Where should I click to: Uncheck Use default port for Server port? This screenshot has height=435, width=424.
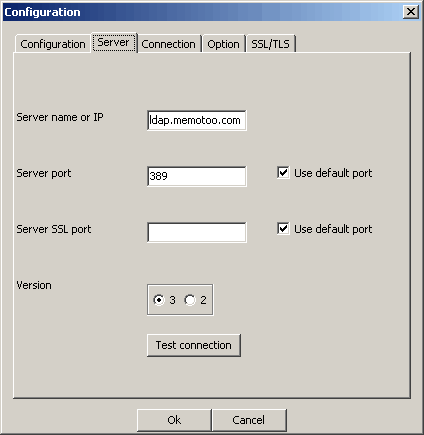point(283,173)
